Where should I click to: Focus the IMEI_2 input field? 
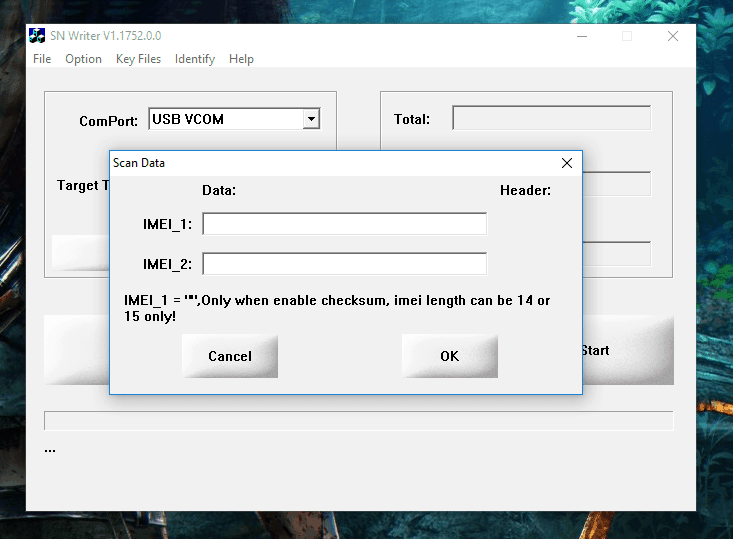point(344,264)
